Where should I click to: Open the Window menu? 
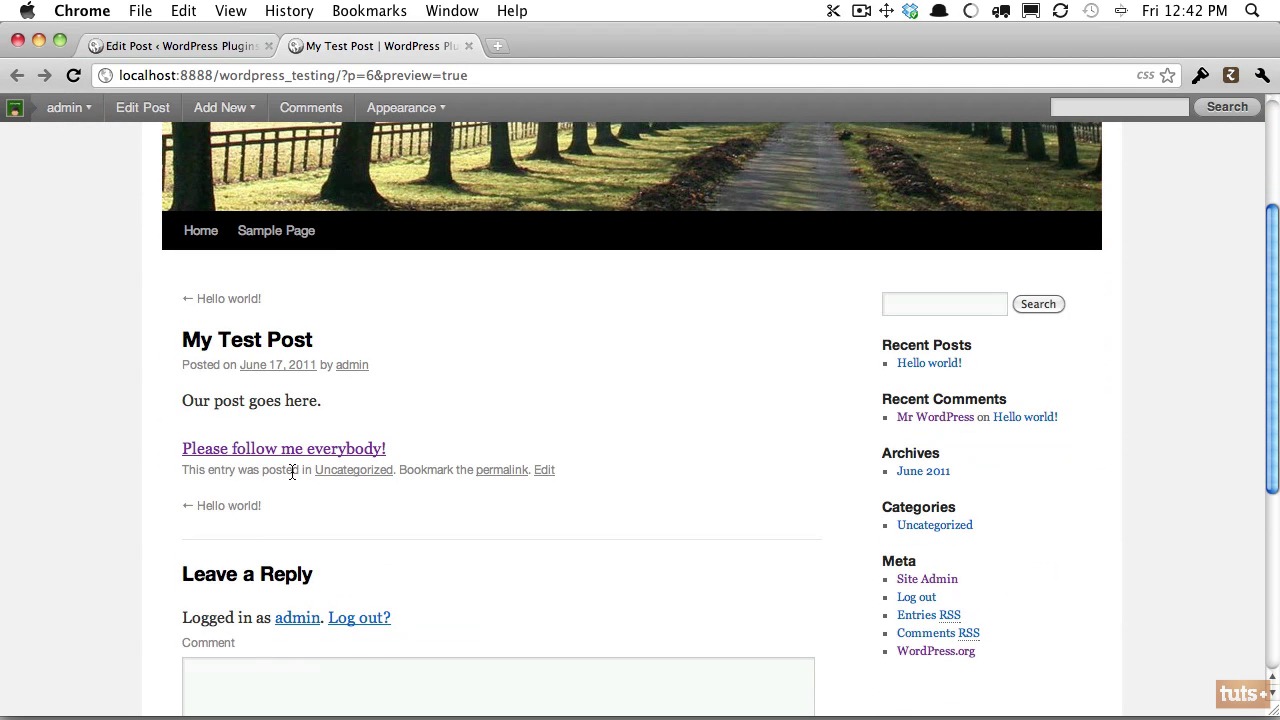click(451, 11)
